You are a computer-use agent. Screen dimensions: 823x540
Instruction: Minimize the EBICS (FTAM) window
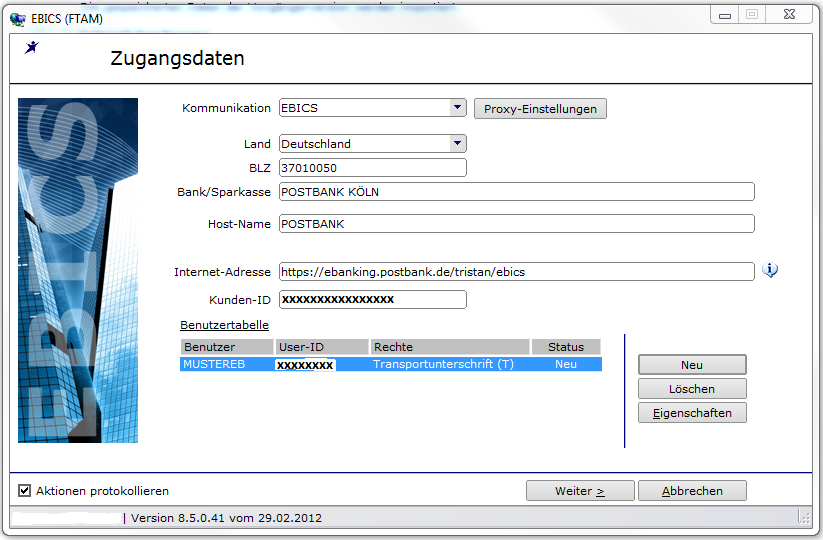(725, 15)
